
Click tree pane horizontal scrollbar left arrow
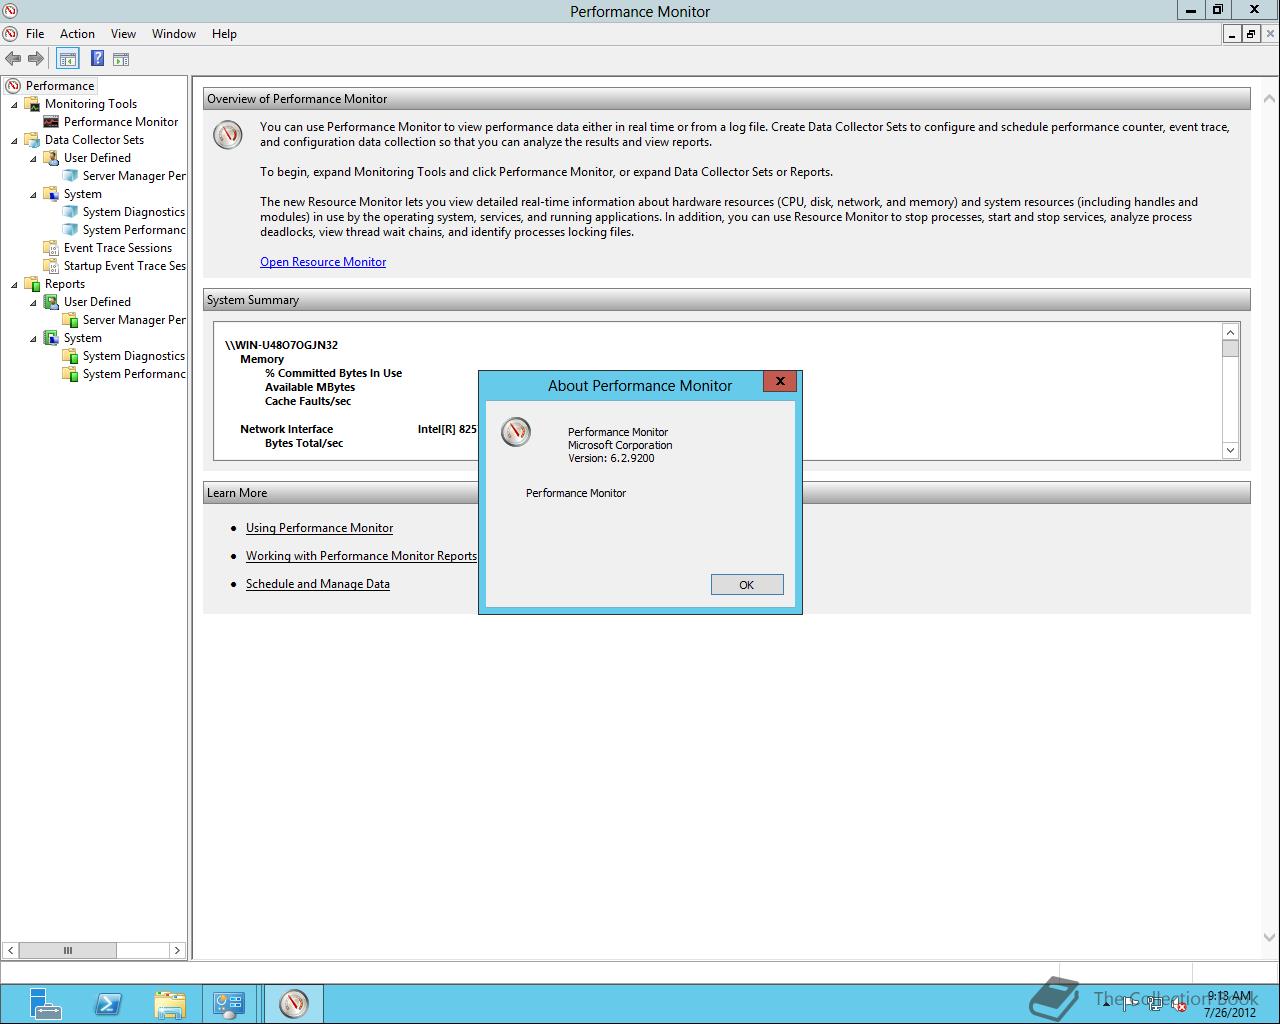[x=10, y=950]
